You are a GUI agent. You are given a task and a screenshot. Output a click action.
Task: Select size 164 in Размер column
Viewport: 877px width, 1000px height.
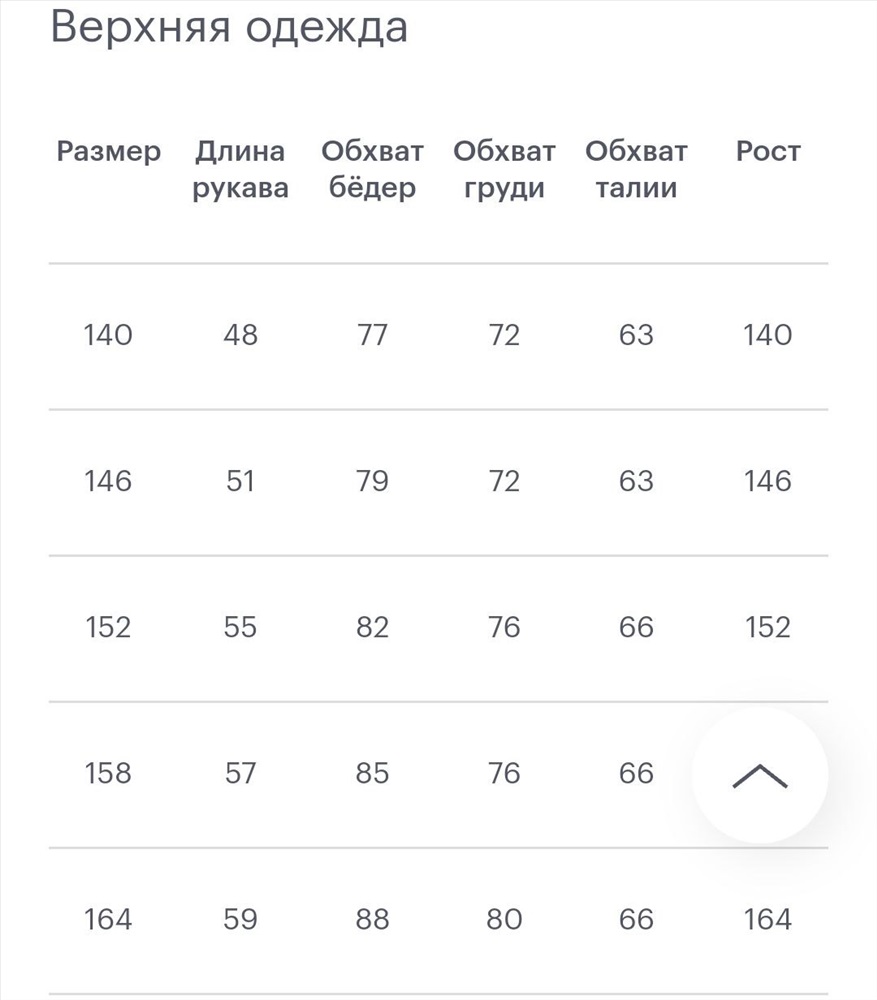tap(108, 919)
